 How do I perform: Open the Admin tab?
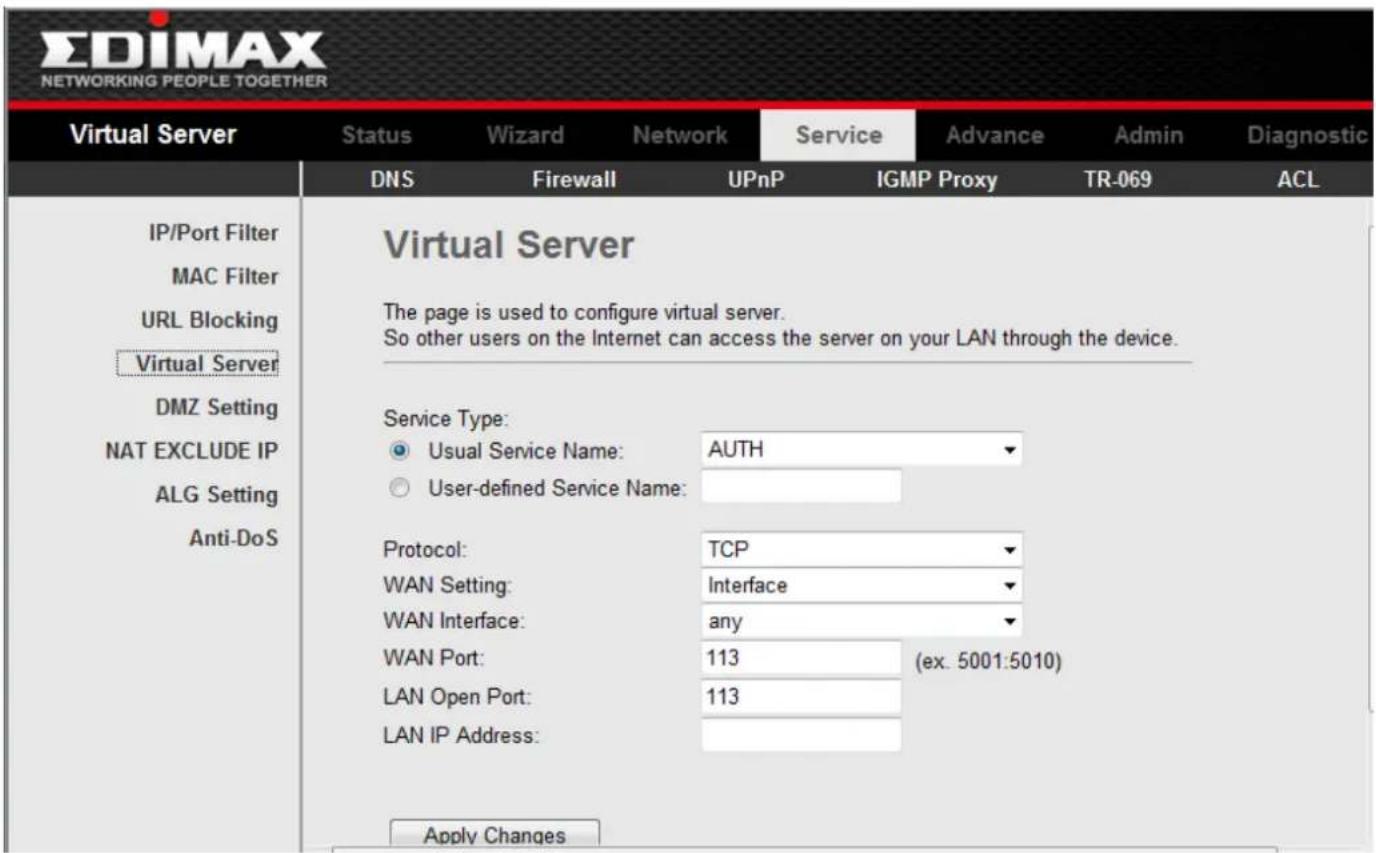[x=1148, y=135]
